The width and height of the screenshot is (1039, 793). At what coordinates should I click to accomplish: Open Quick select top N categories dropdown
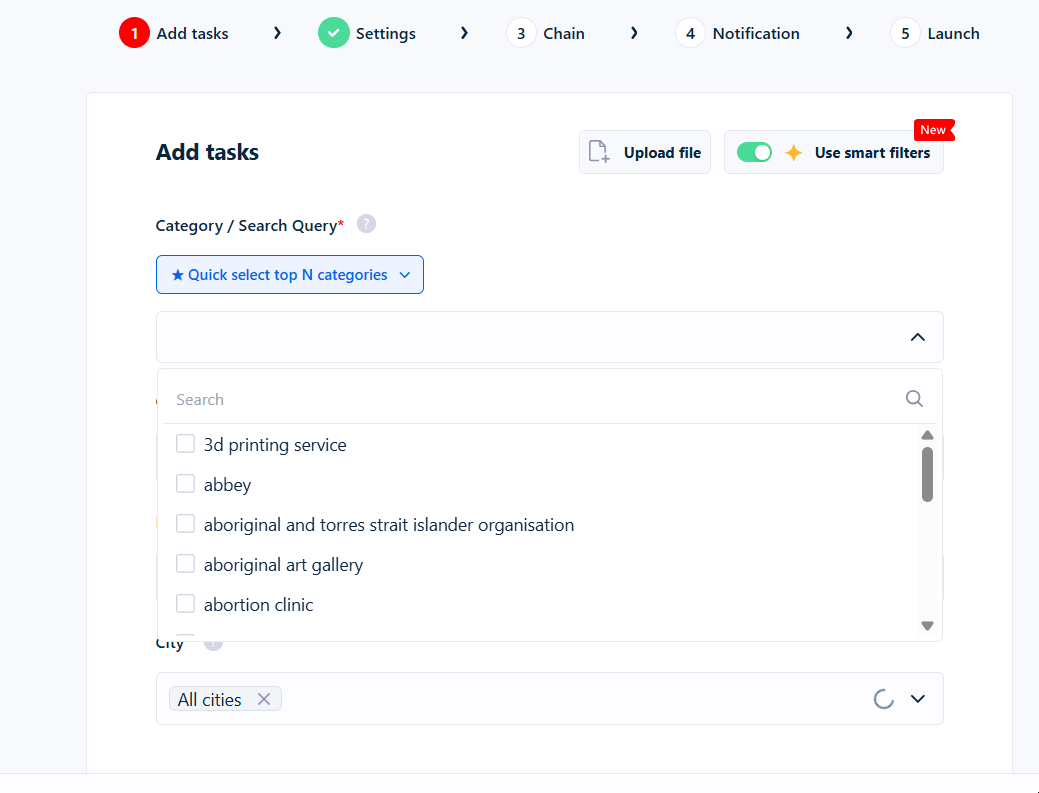click(290, 275)
